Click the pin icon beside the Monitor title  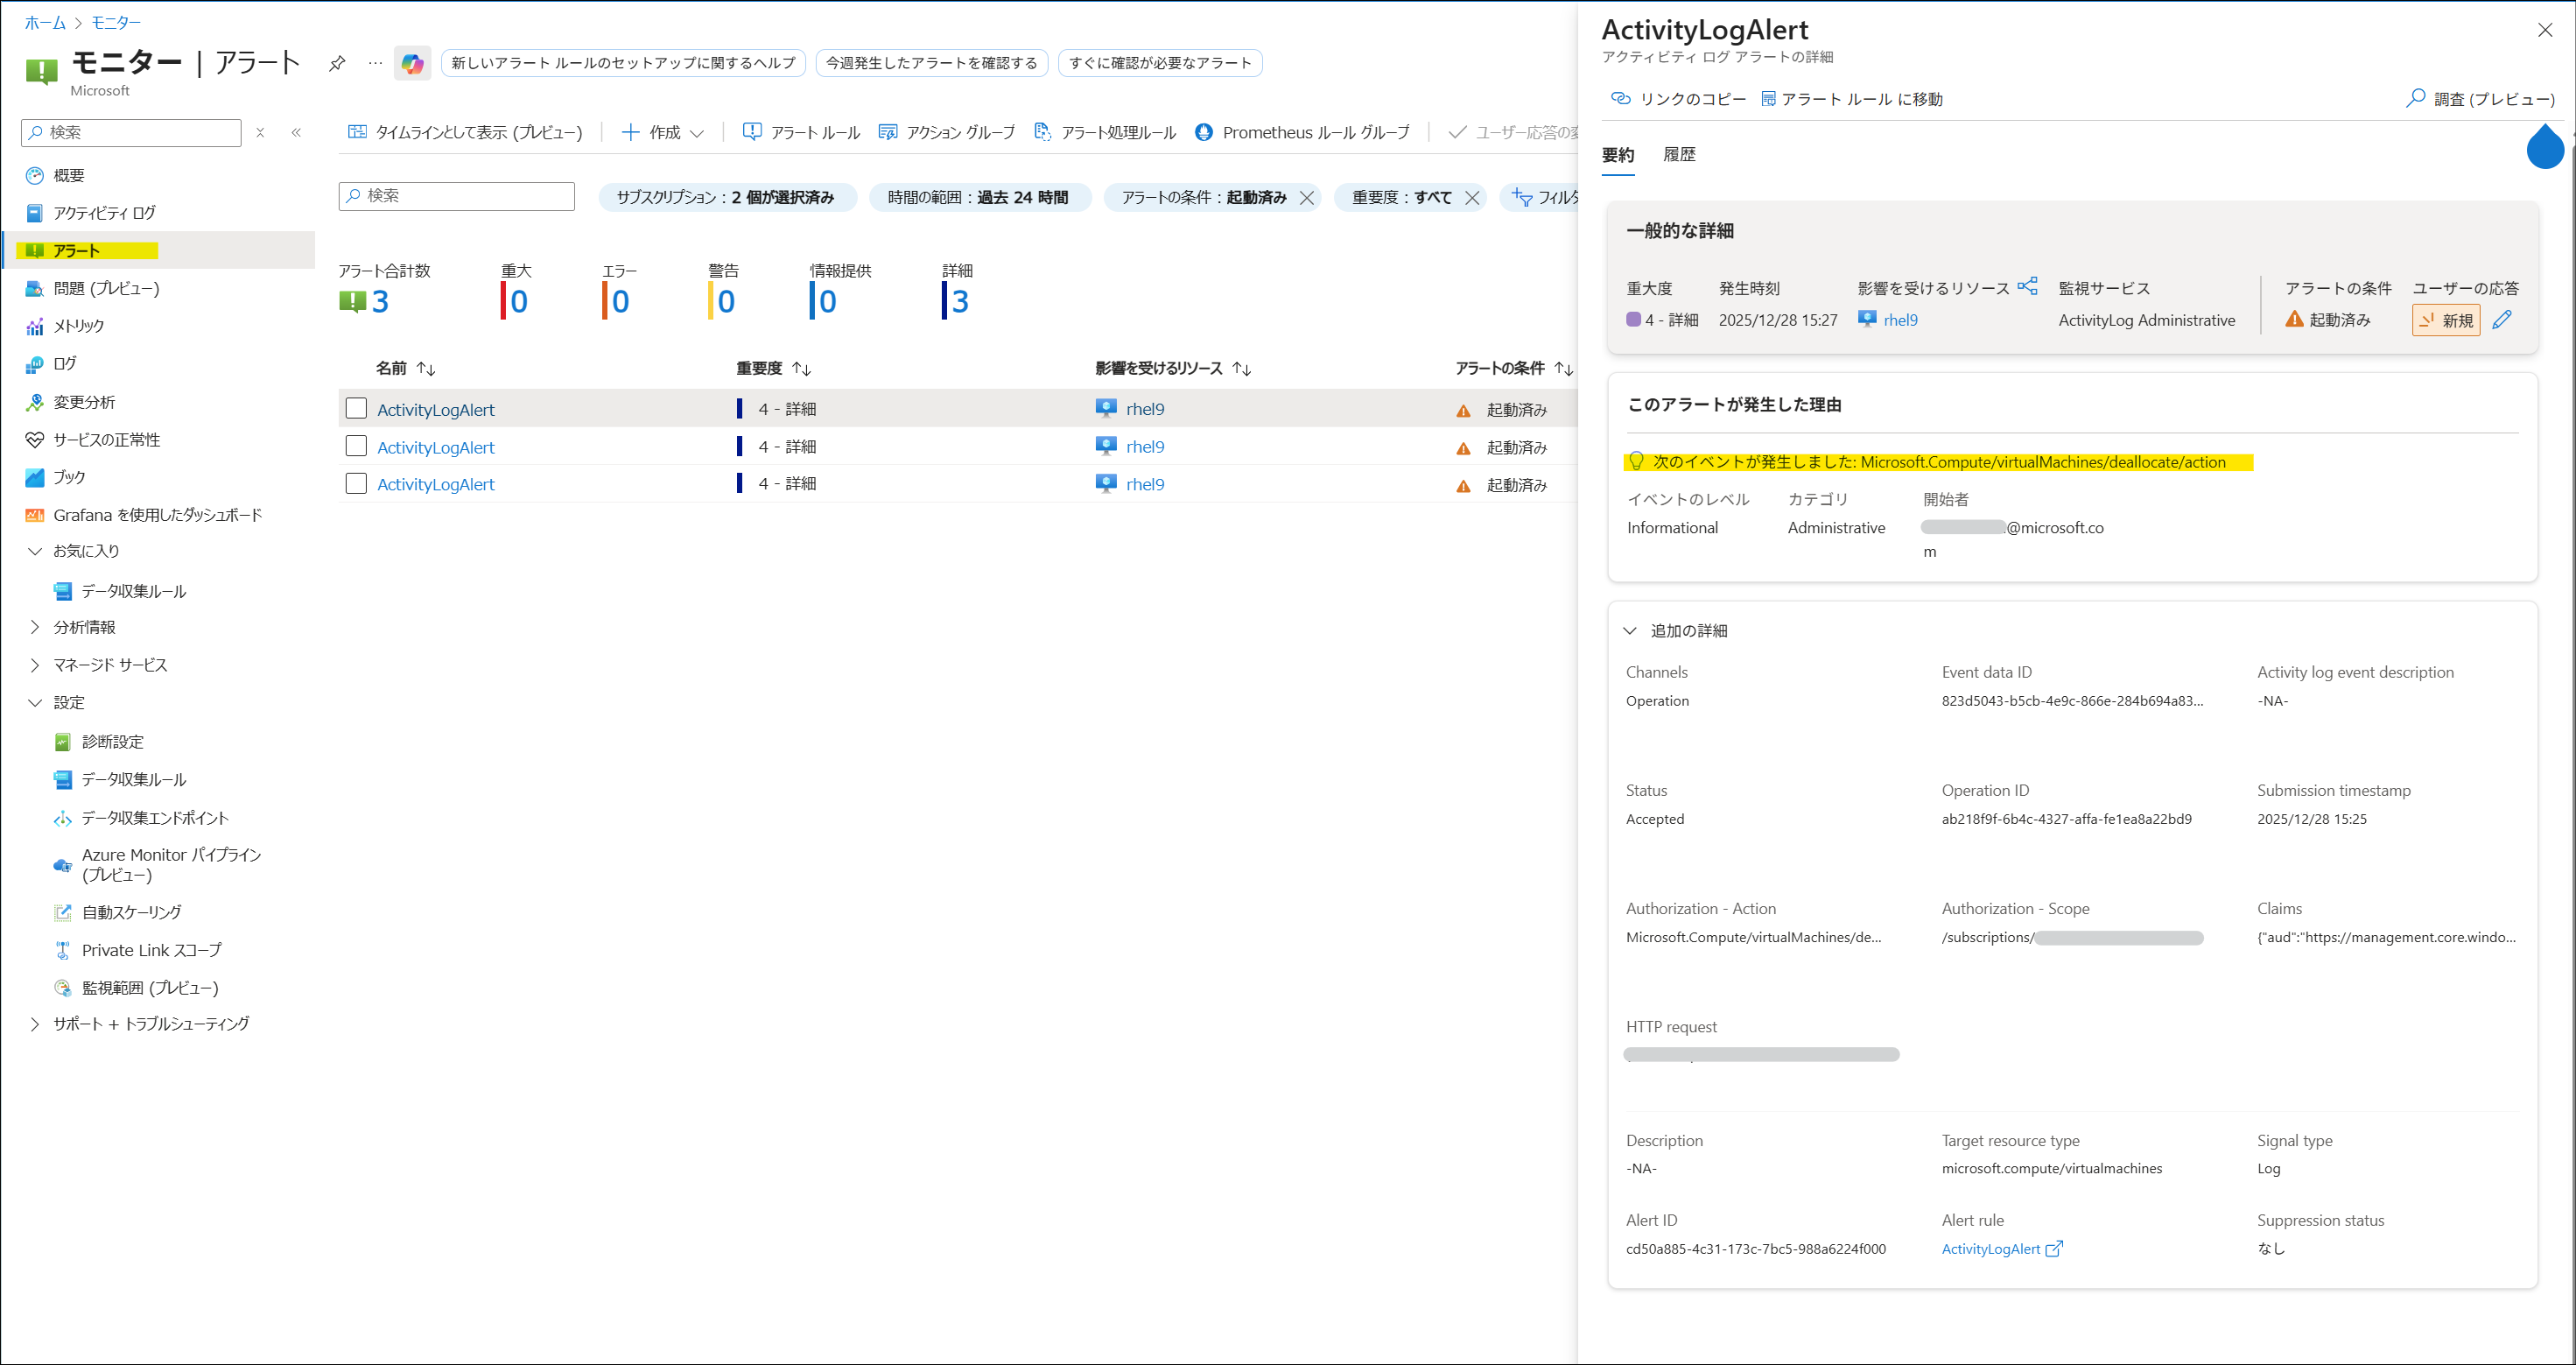click(337, 63)
